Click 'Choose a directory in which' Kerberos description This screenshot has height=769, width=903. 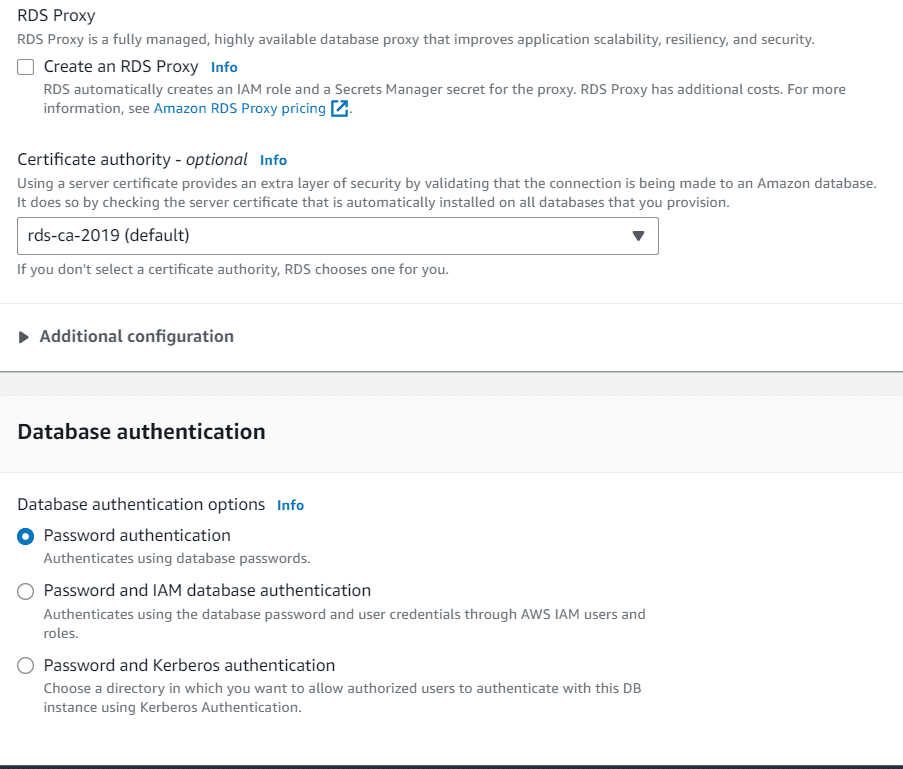coord(343,698)
